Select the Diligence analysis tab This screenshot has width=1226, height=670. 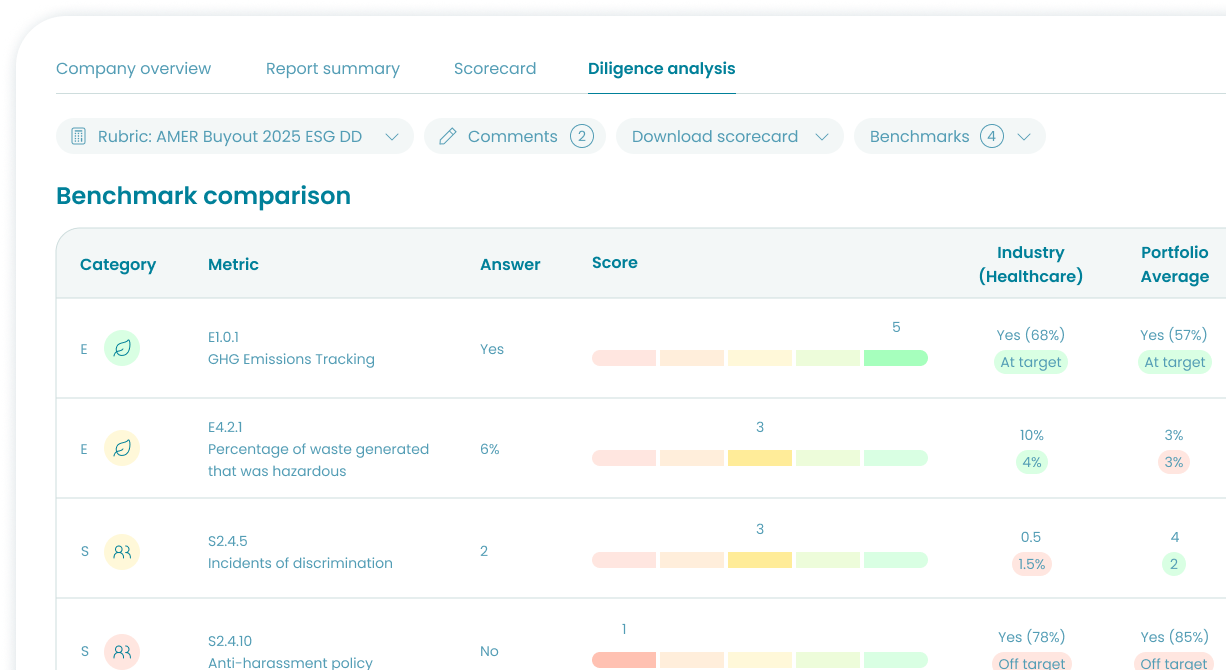tap(662, 69)
